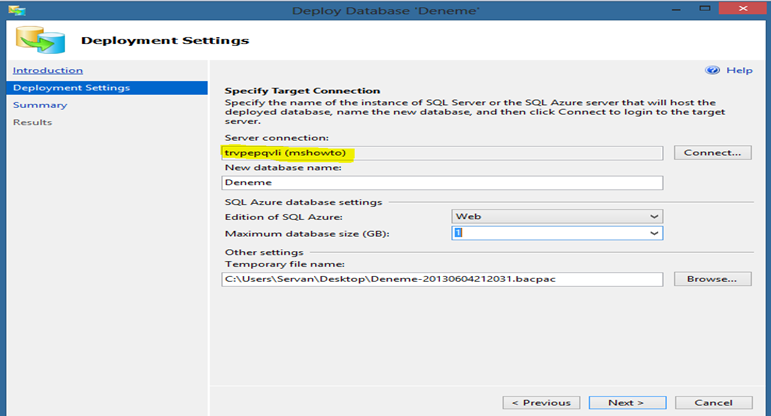Select the Web edition combo box
771x416 pixels.
tap(557, 216)
